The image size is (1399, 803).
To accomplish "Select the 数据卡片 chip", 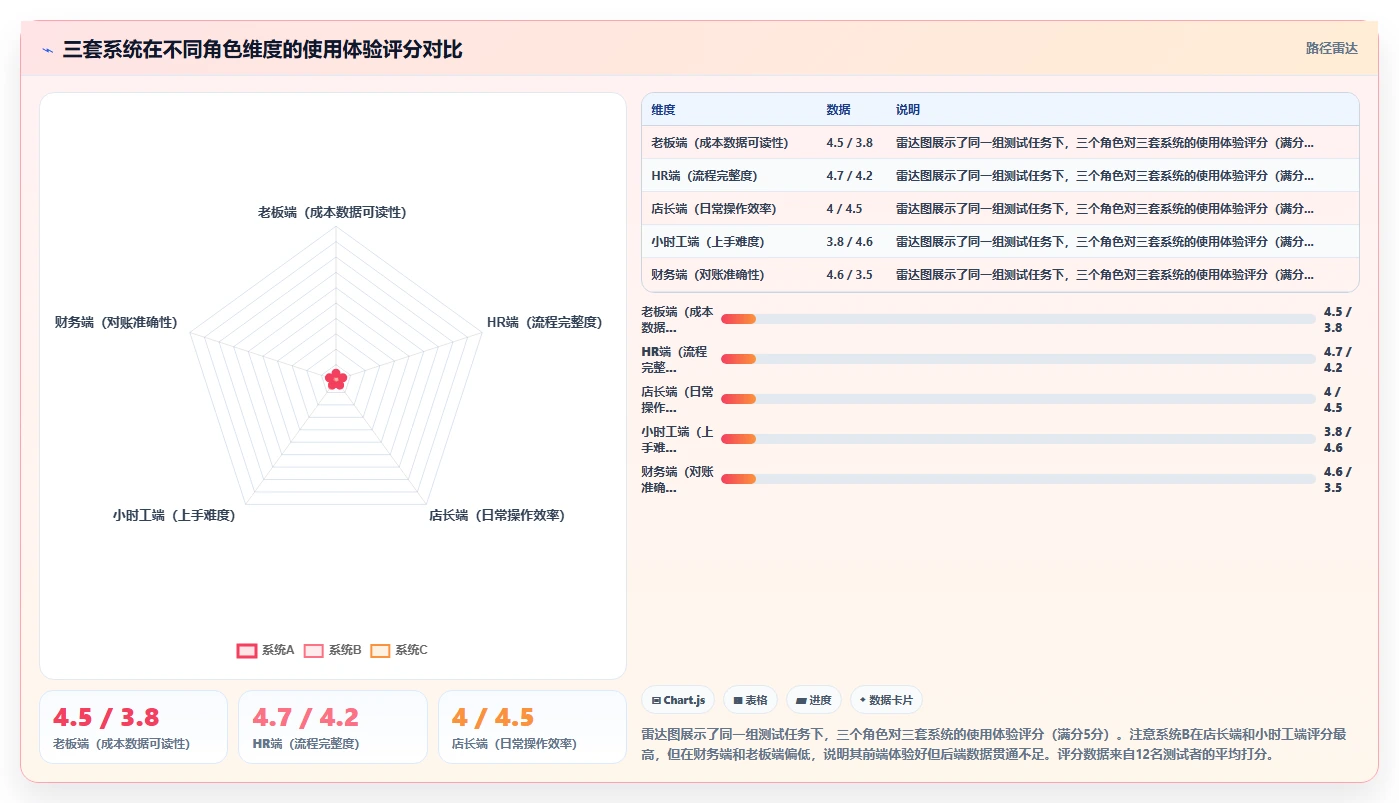I will [886, 701].
